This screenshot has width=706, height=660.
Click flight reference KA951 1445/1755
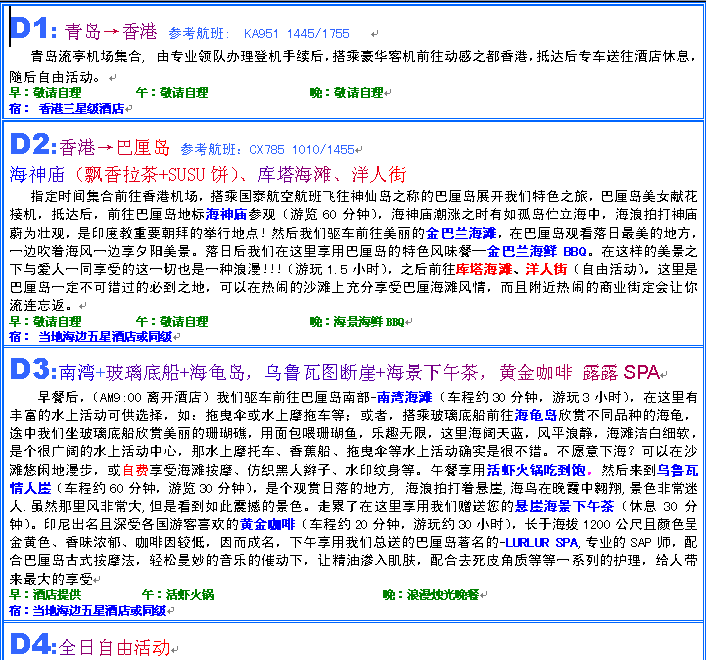[x=297, y=34]
